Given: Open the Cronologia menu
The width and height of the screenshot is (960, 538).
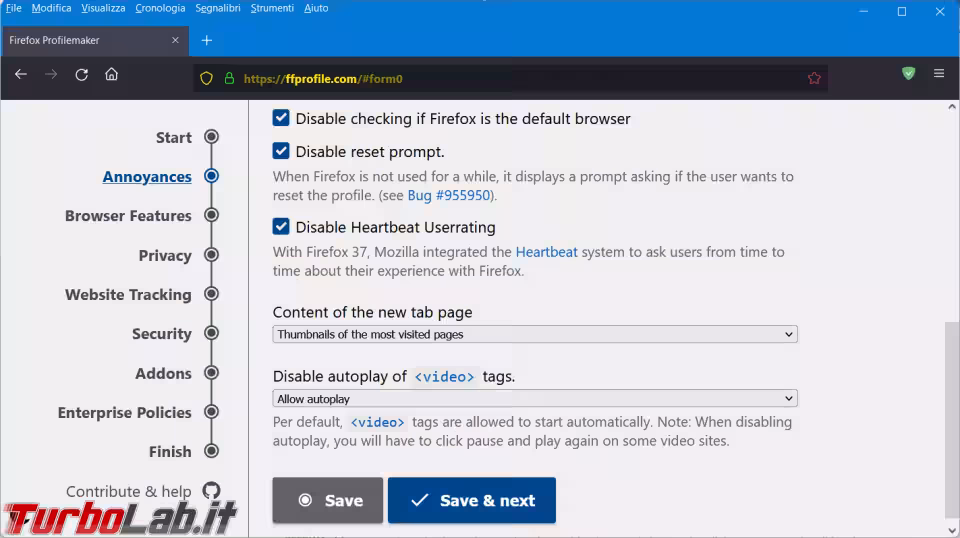Looking at the screenshot, I should (160, 8).
